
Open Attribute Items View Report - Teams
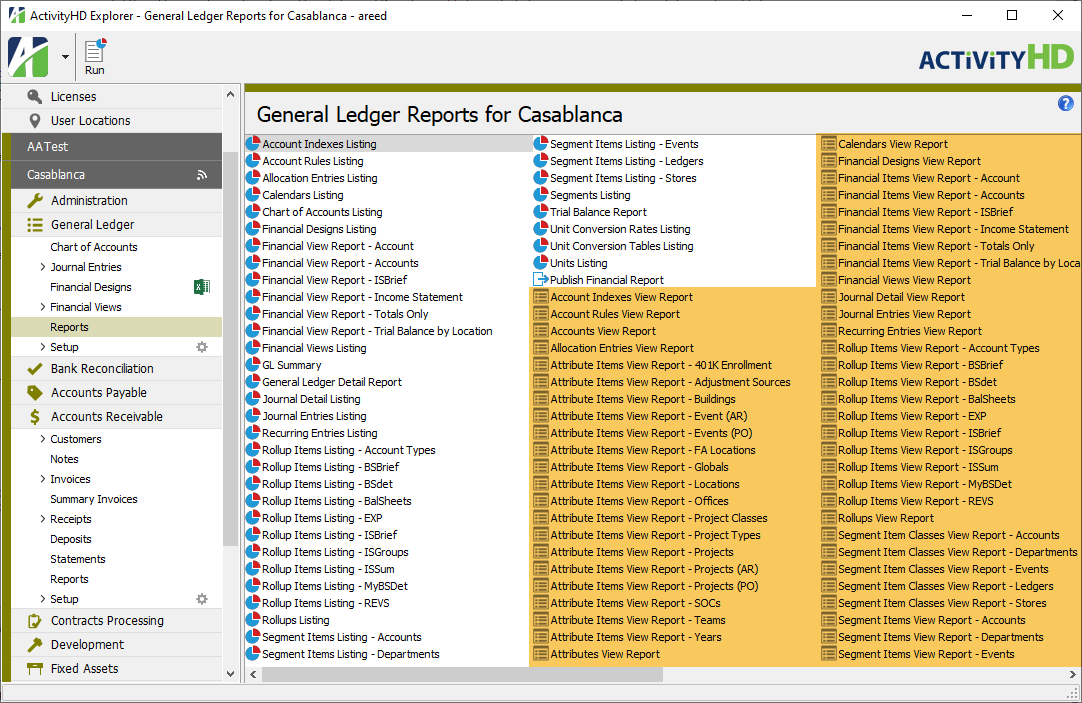pos(638,620)
